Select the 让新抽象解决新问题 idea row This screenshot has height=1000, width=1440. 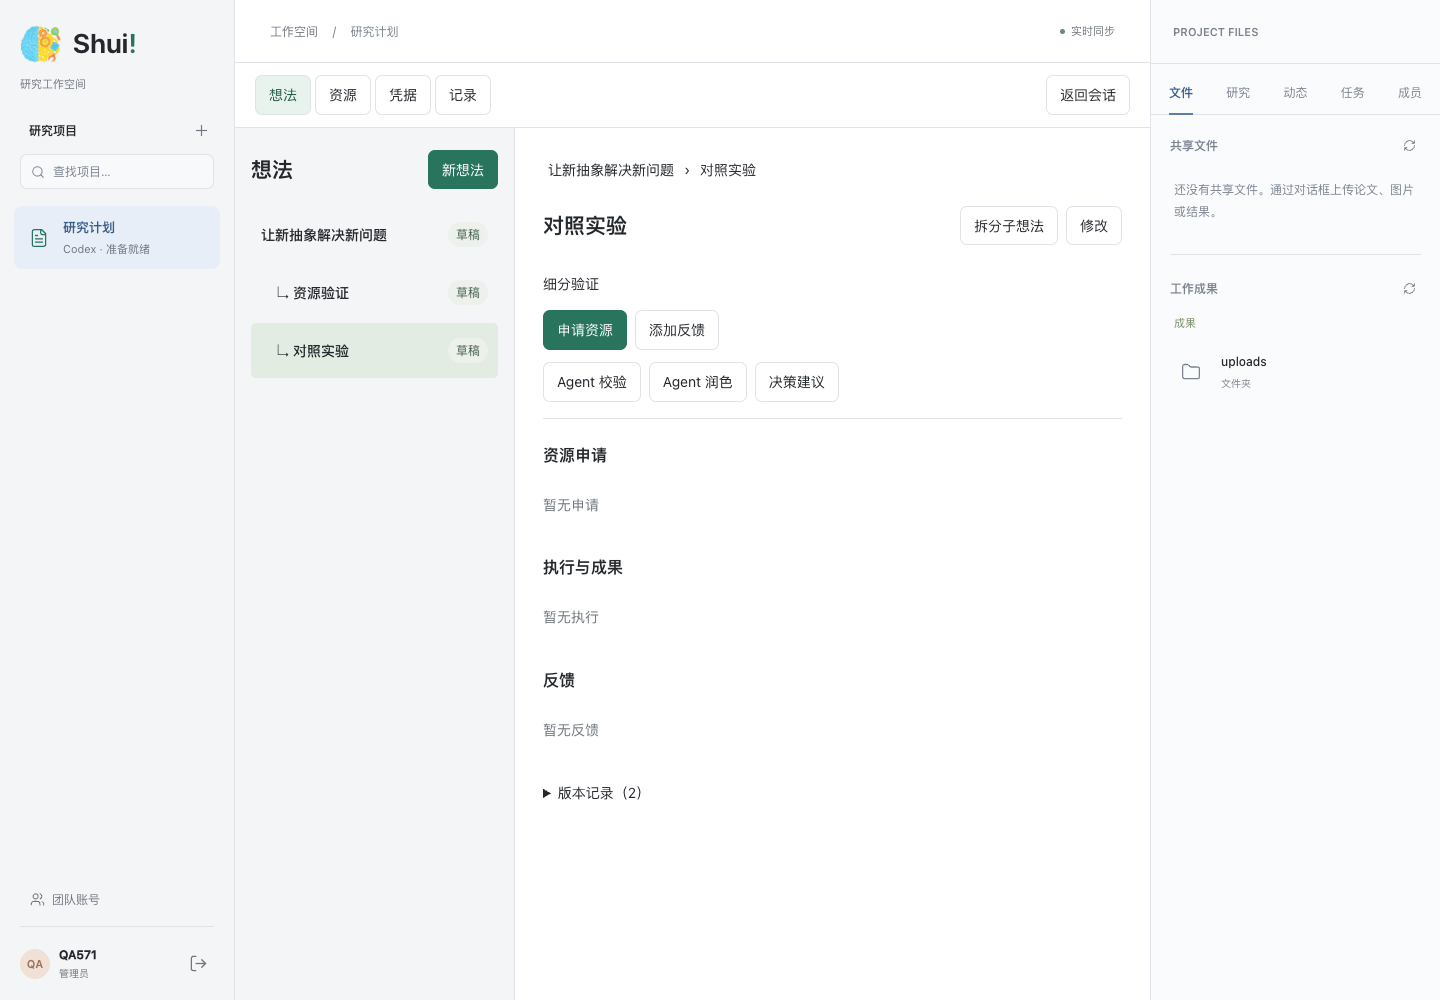pos(374,235)
